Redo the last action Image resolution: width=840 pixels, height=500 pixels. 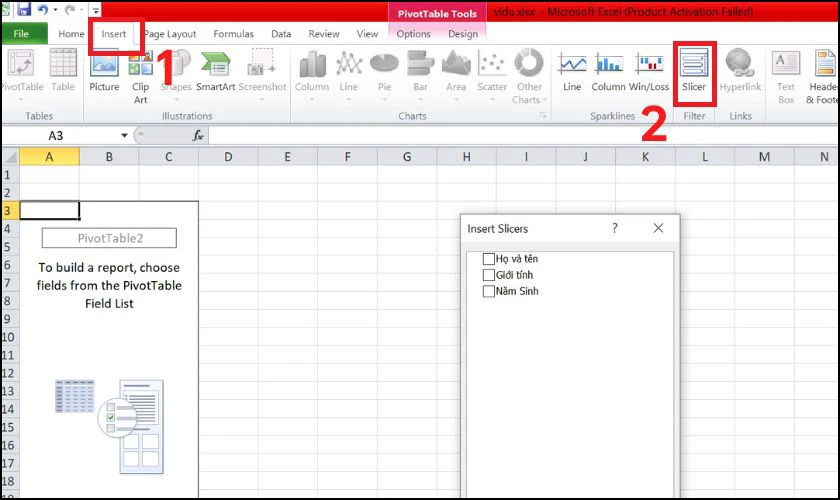click(x=70, y=9)
